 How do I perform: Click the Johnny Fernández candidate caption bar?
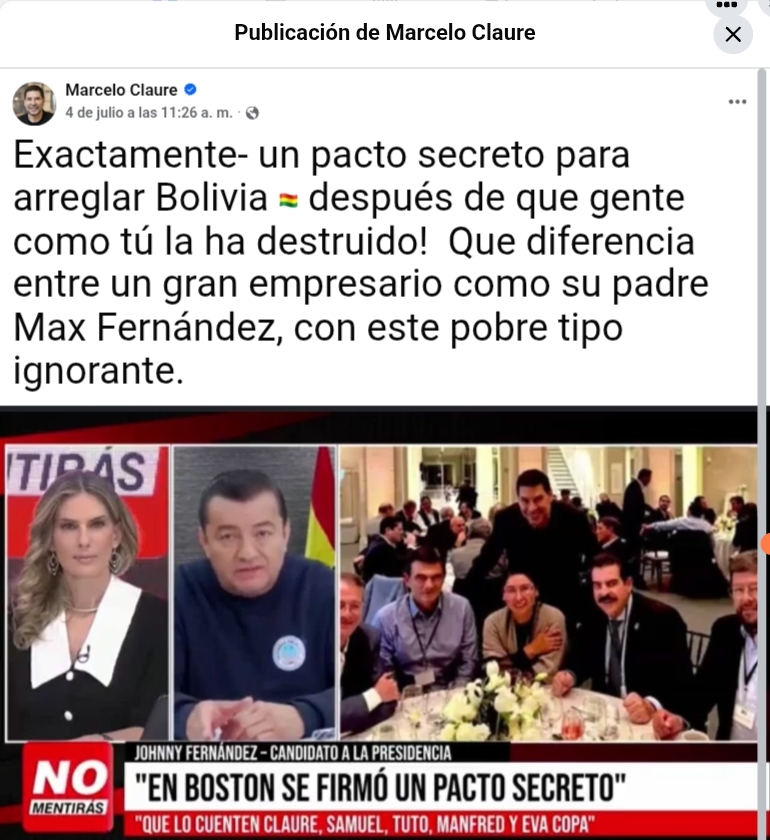pyautogui.click(x=293, y=753)
